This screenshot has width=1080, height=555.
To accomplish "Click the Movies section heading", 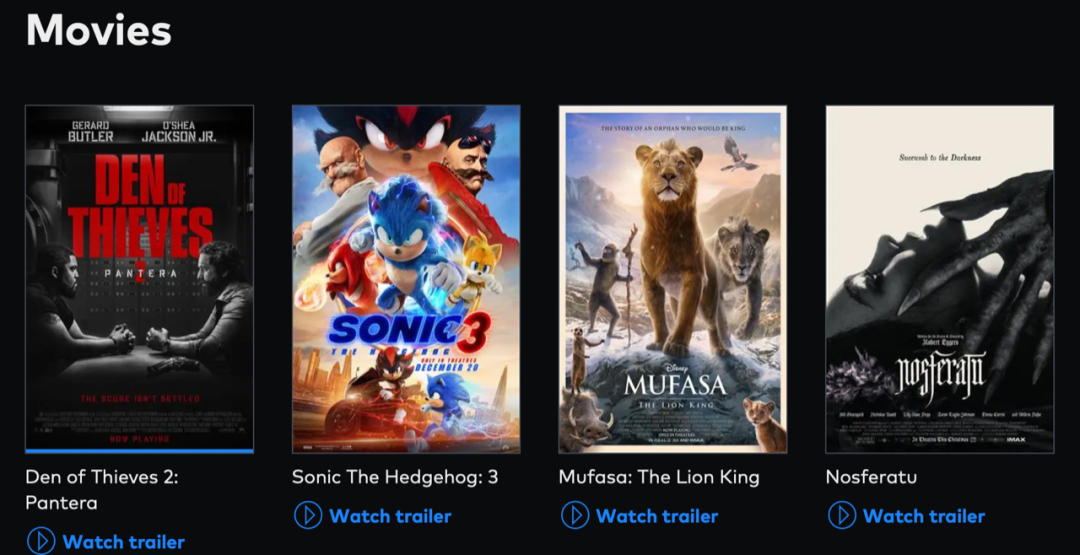I will coord(98,29).
